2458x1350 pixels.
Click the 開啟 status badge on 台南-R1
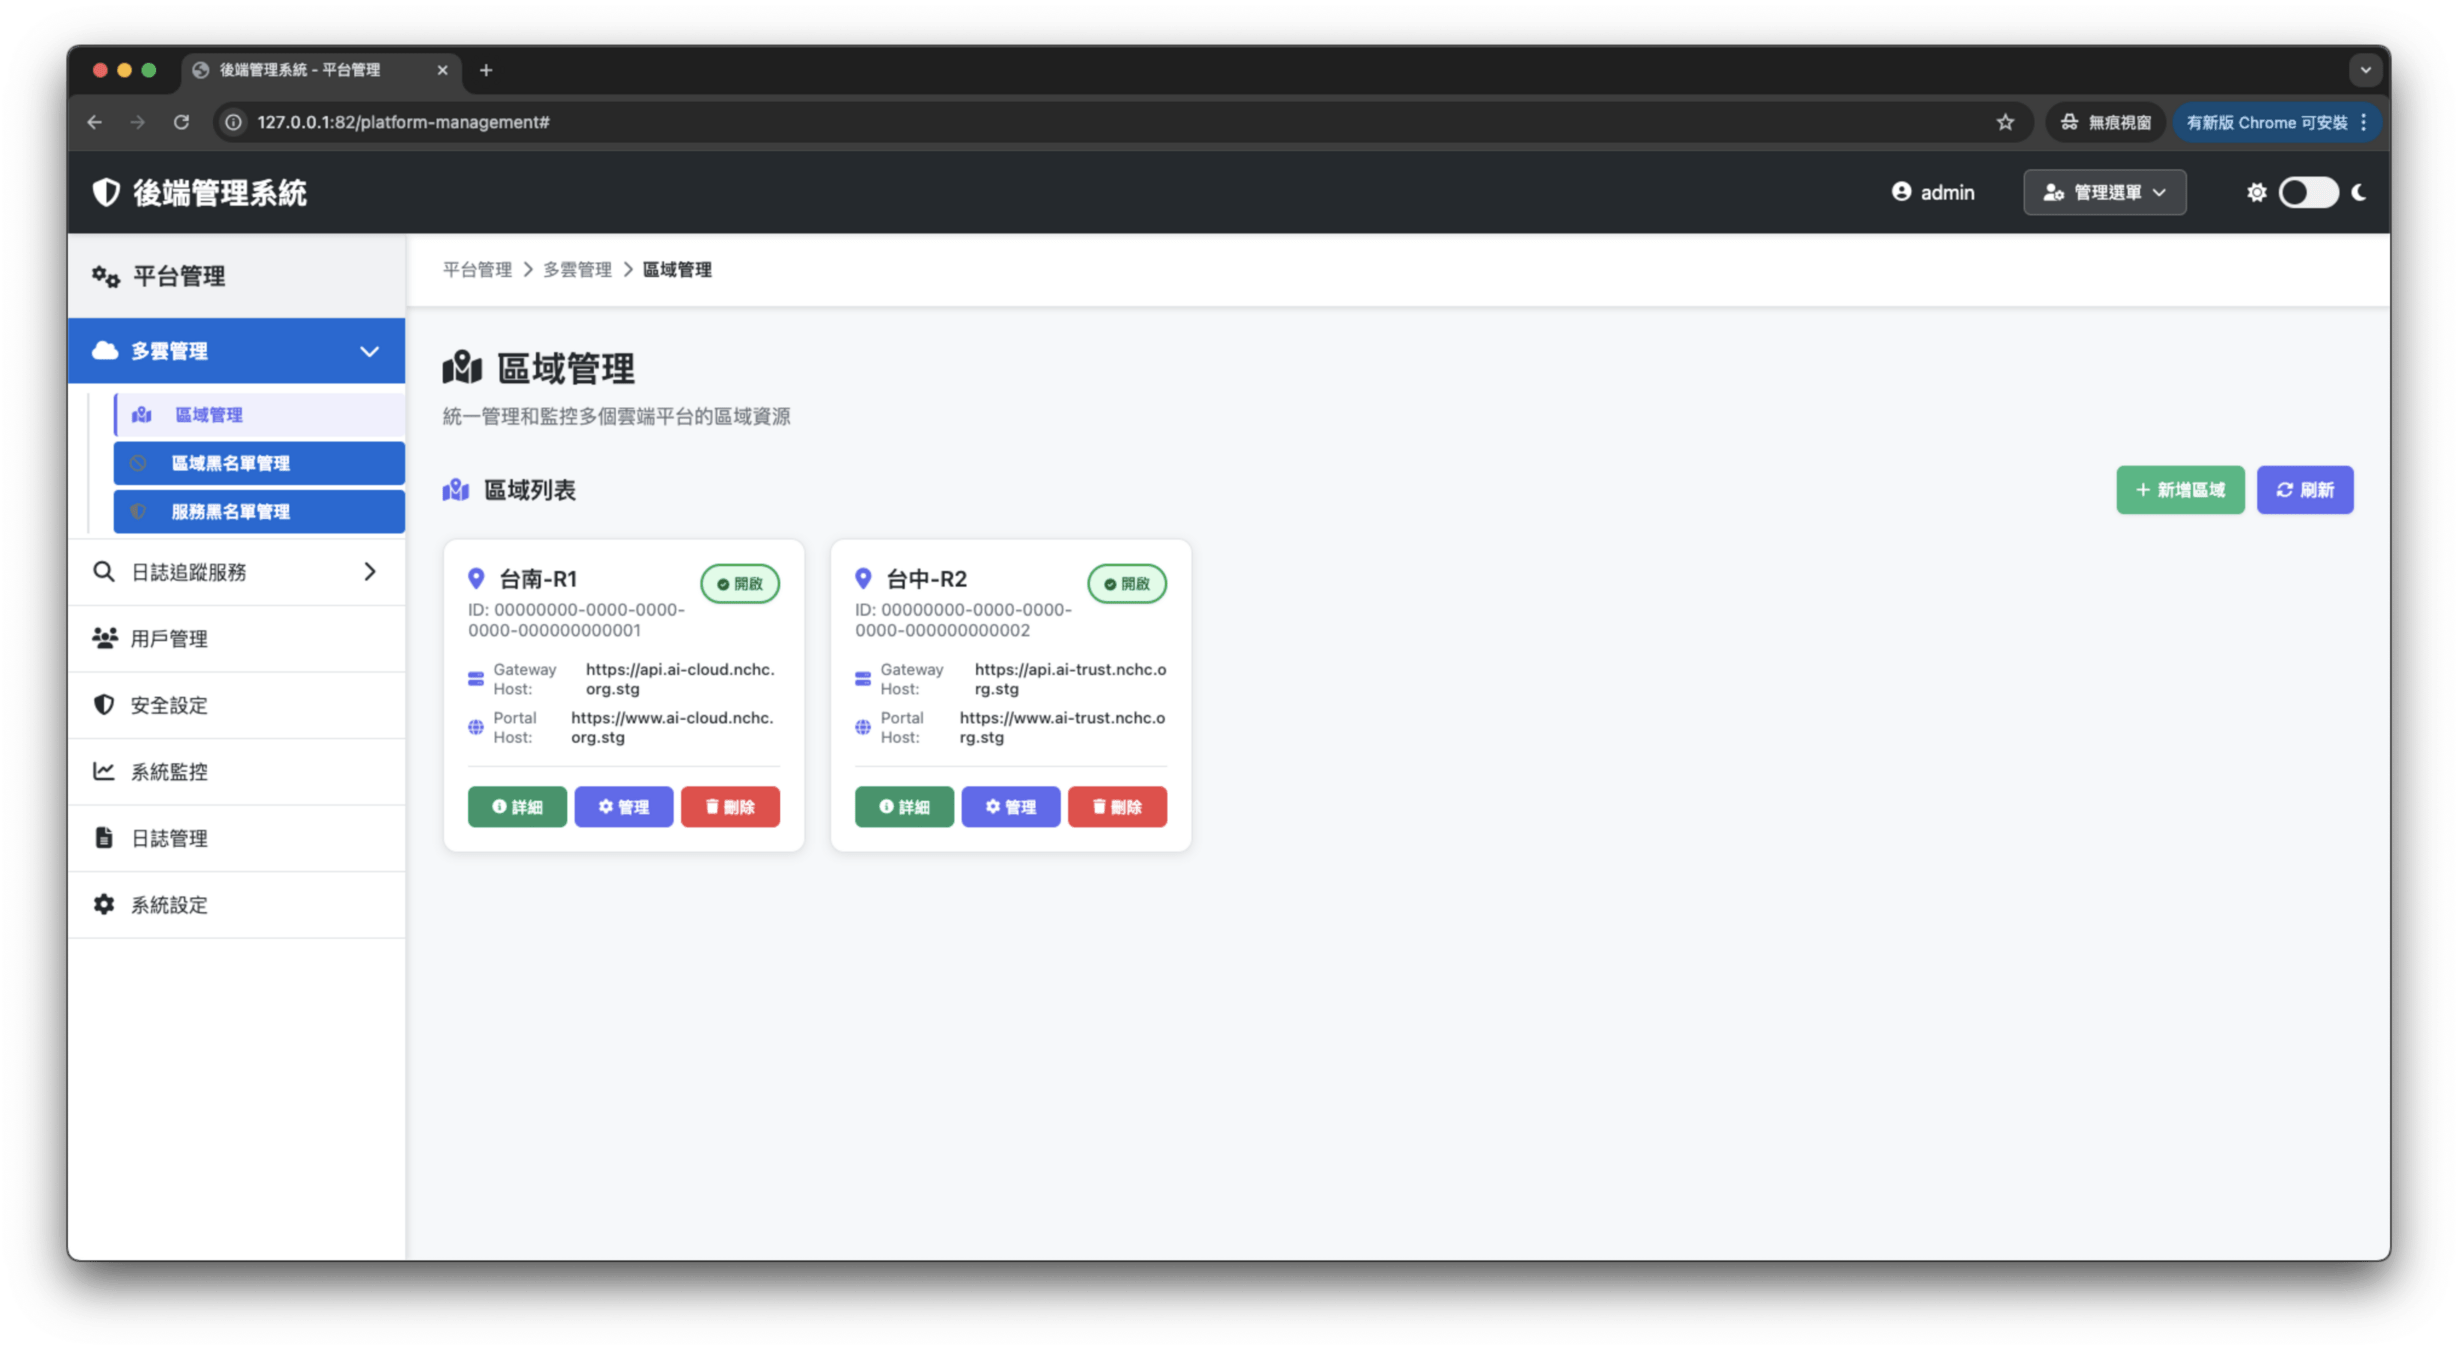[x=740, y=584]
